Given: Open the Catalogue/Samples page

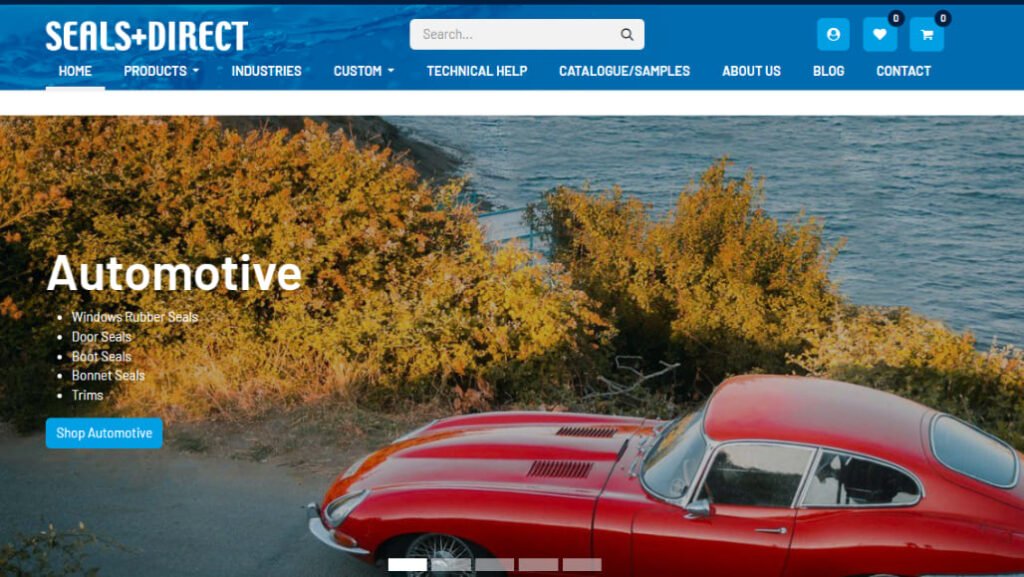Looking at the screenshot, I should click(x=624, y=71).
